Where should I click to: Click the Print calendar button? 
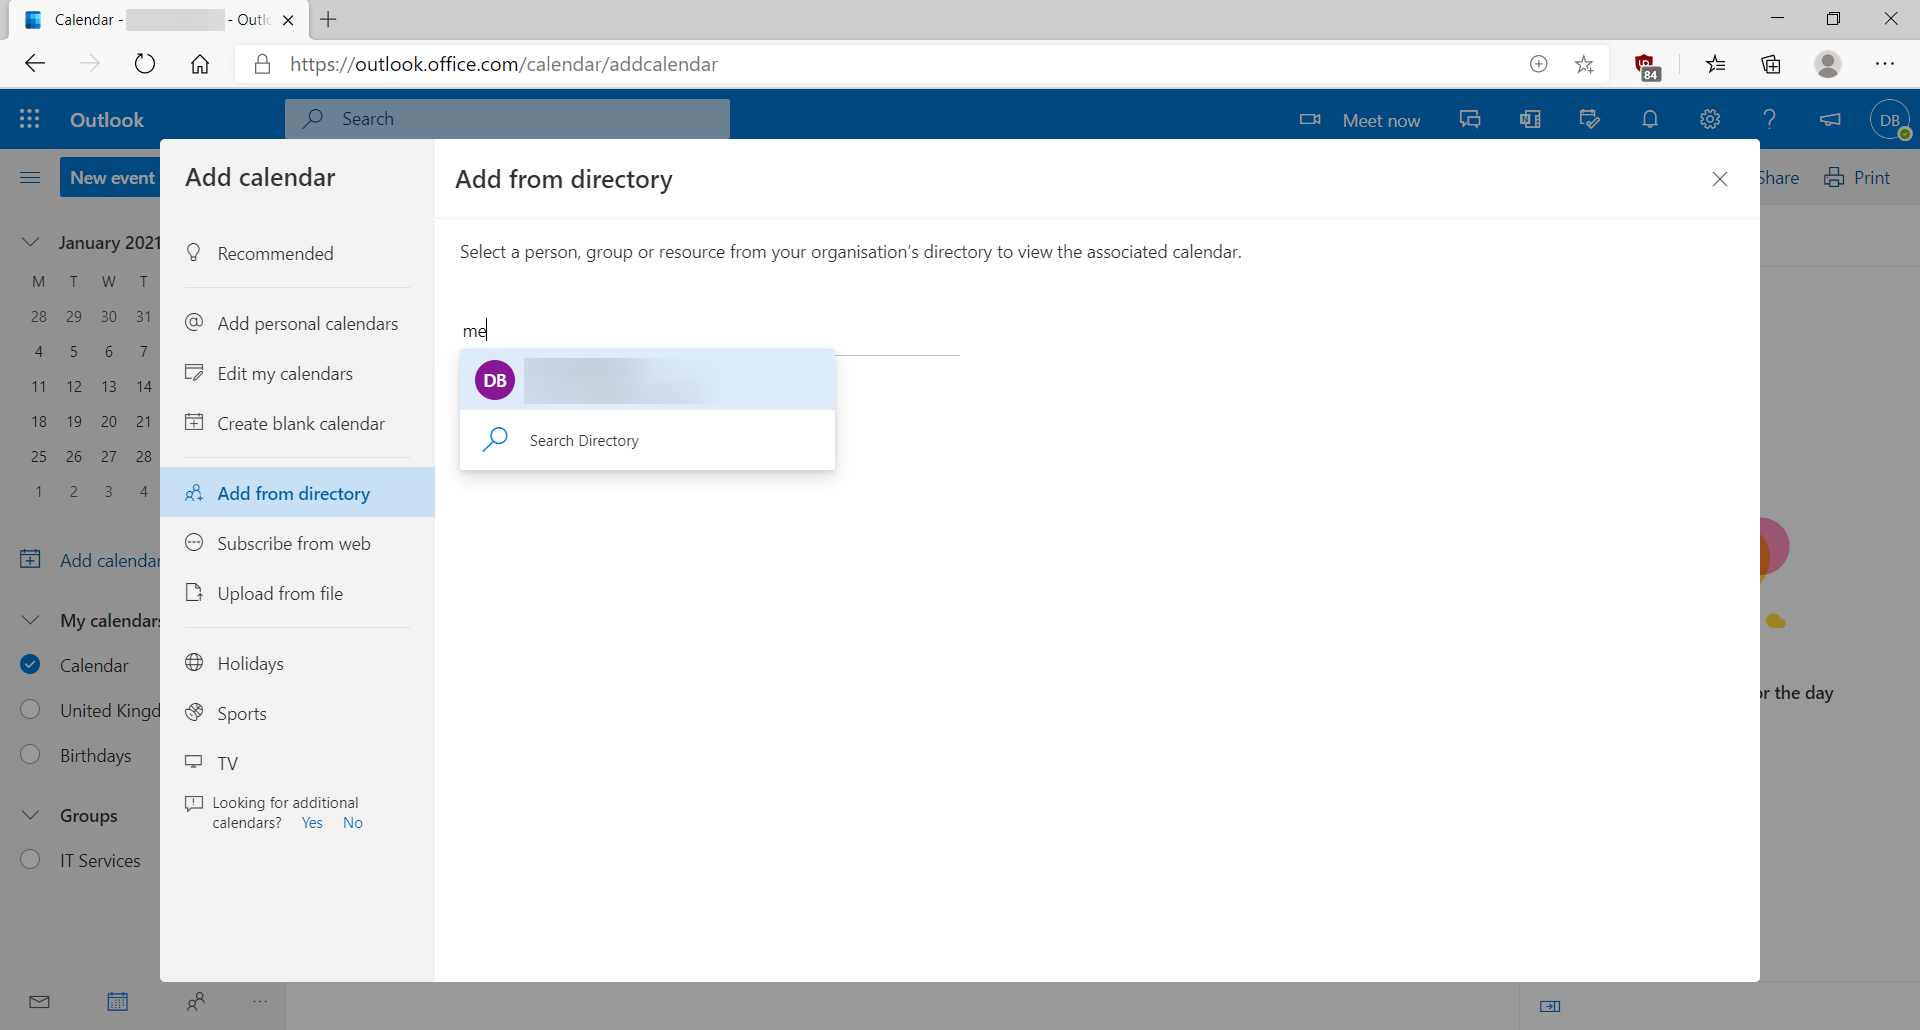click(1857, 178)
